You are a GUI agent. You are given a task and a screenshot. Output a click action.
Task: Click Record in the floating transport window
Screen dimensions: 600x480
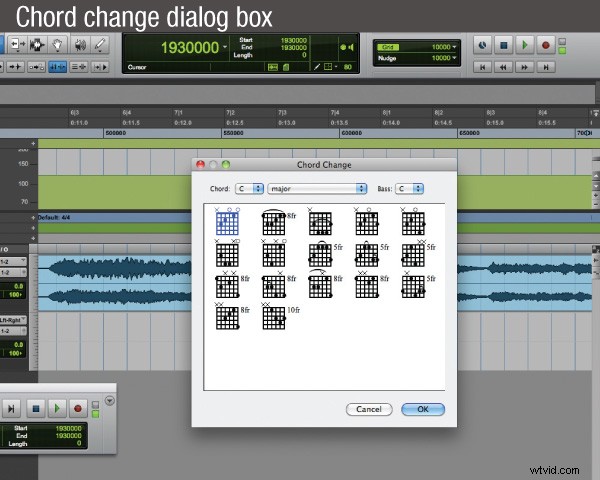click(78, 409)
